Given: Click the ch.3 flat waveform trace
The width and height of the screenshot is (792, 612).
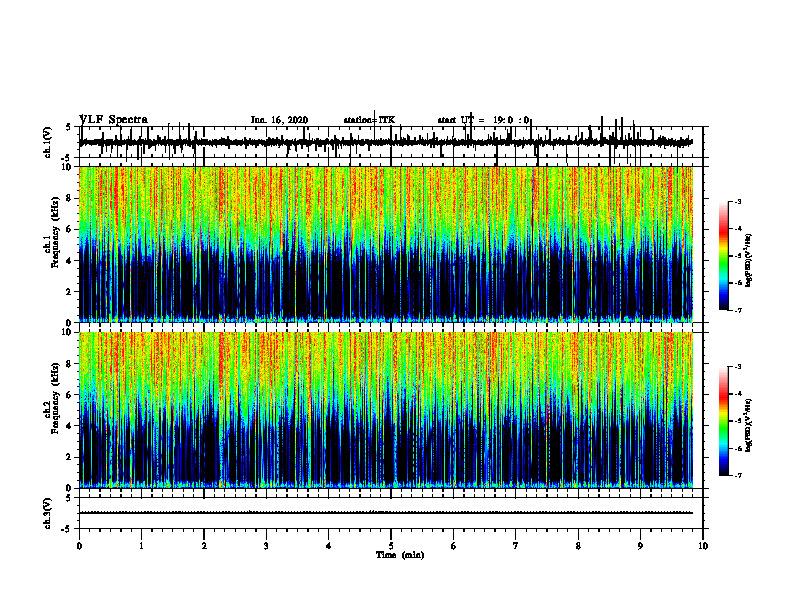Looking at the screenshot, I should (x=386, y=513).
